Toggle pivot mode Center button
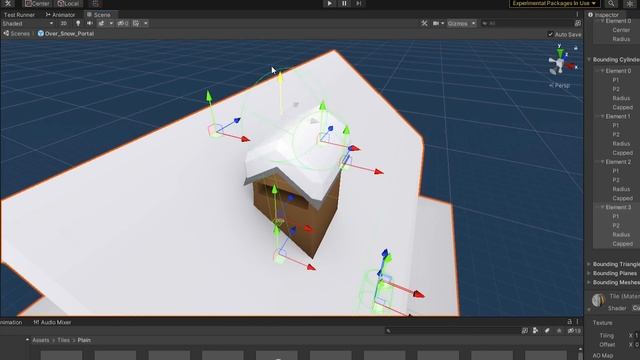The height and width of the screenshot is (360, 640). (37, 4)
